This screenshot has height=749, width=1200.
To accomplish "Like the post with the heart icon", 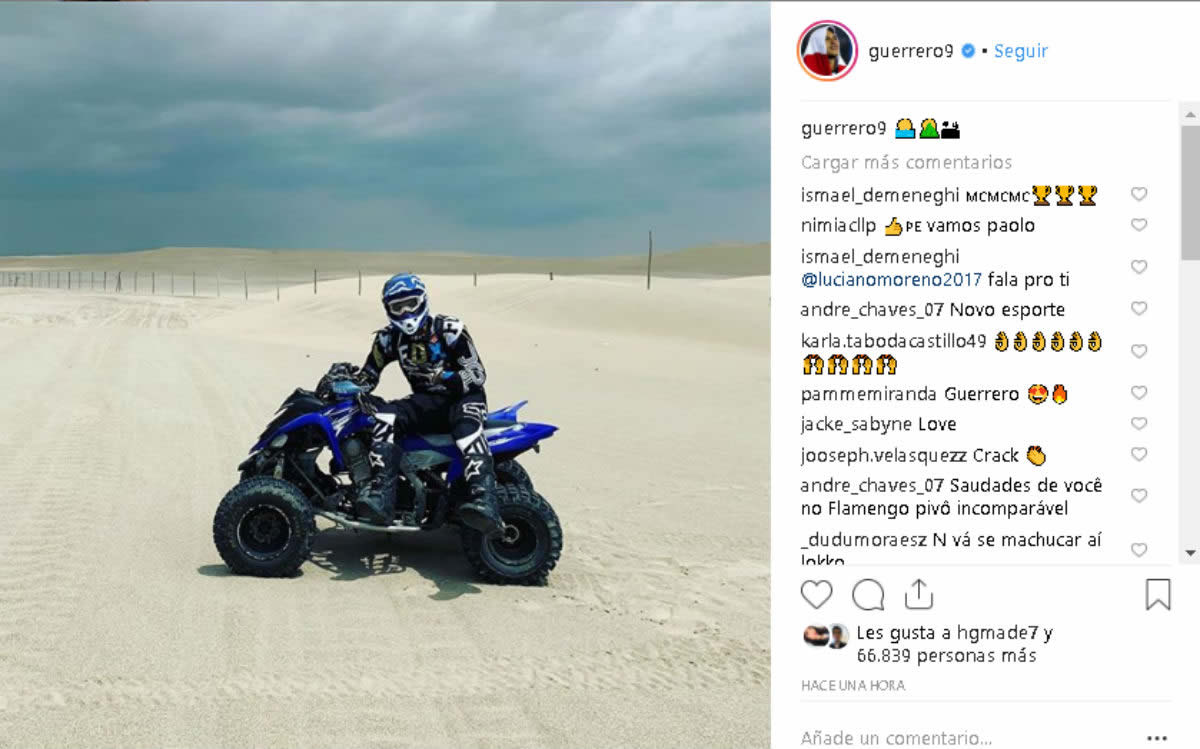I will 816,595.
